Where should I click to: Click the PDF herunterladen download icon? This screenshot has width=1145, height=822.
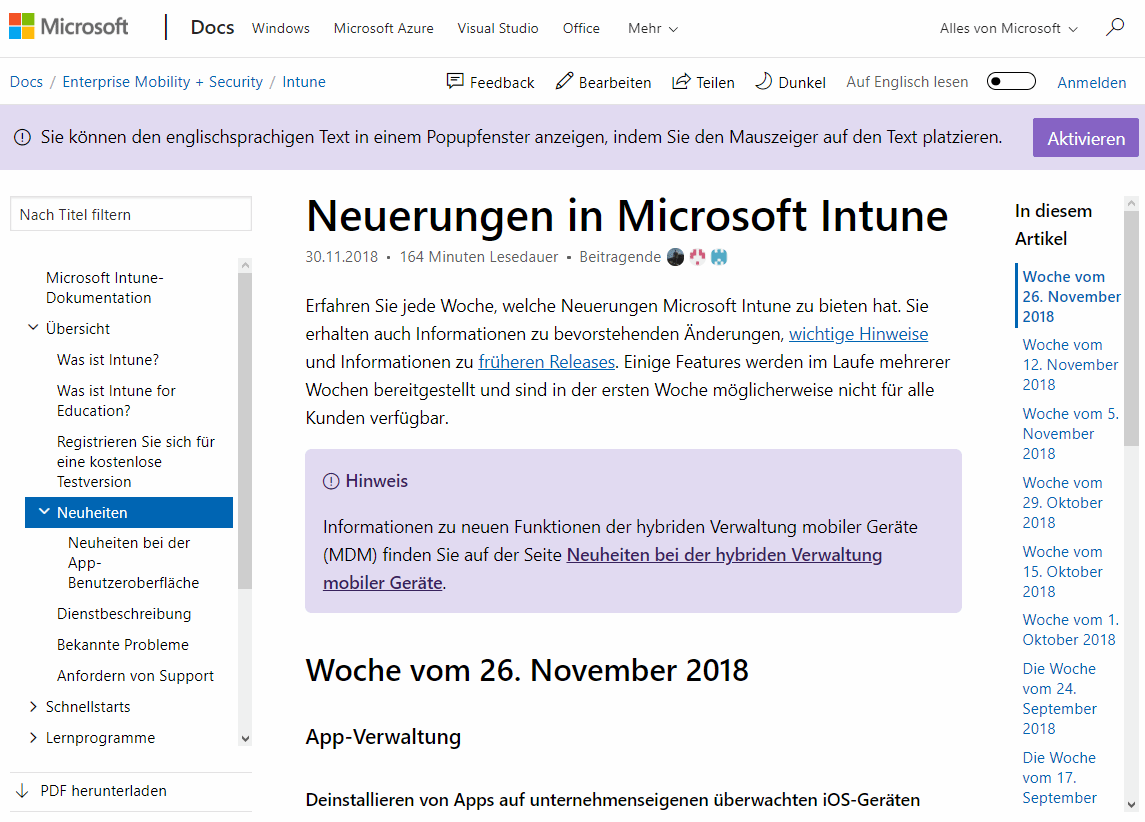(x=23, y=790)
